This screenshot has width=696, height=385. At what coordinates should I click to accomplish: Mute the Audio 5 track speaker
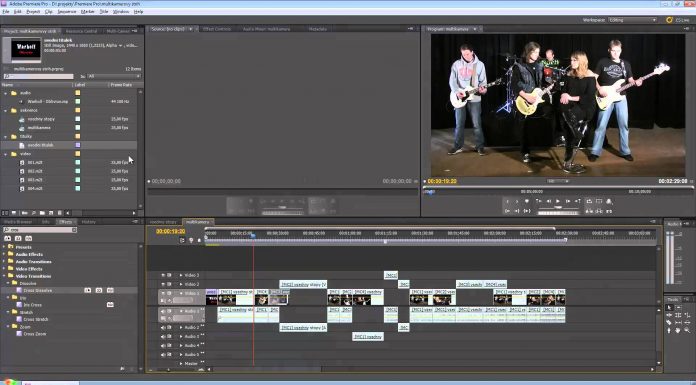(163, 354)
